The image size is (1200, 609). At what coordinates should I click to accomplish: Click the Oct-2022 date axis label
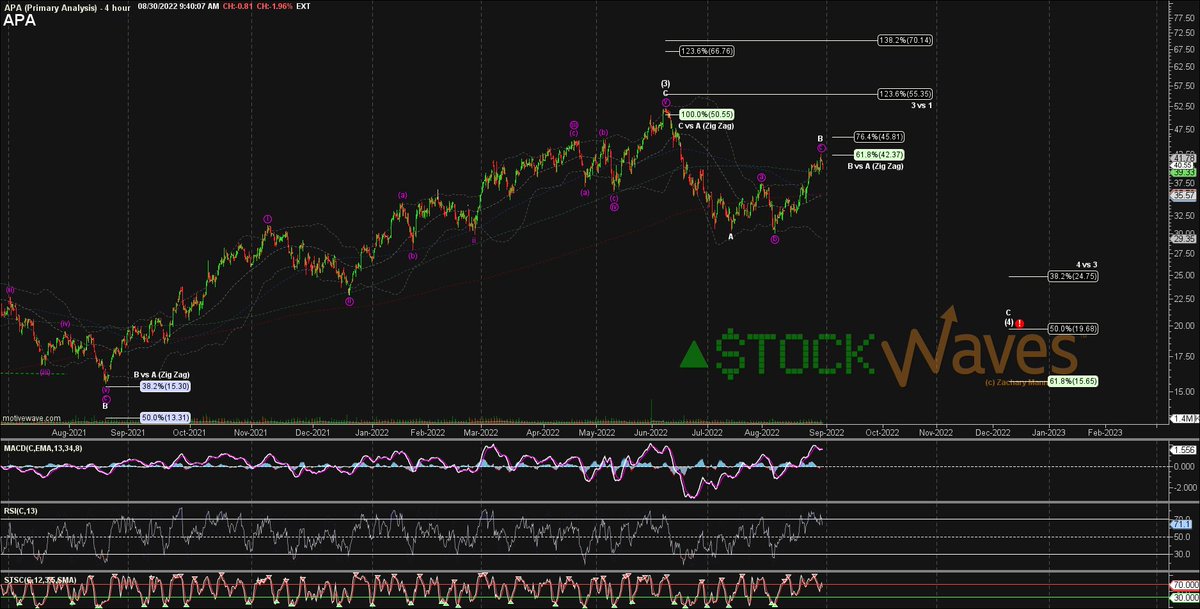pos(881,434)
